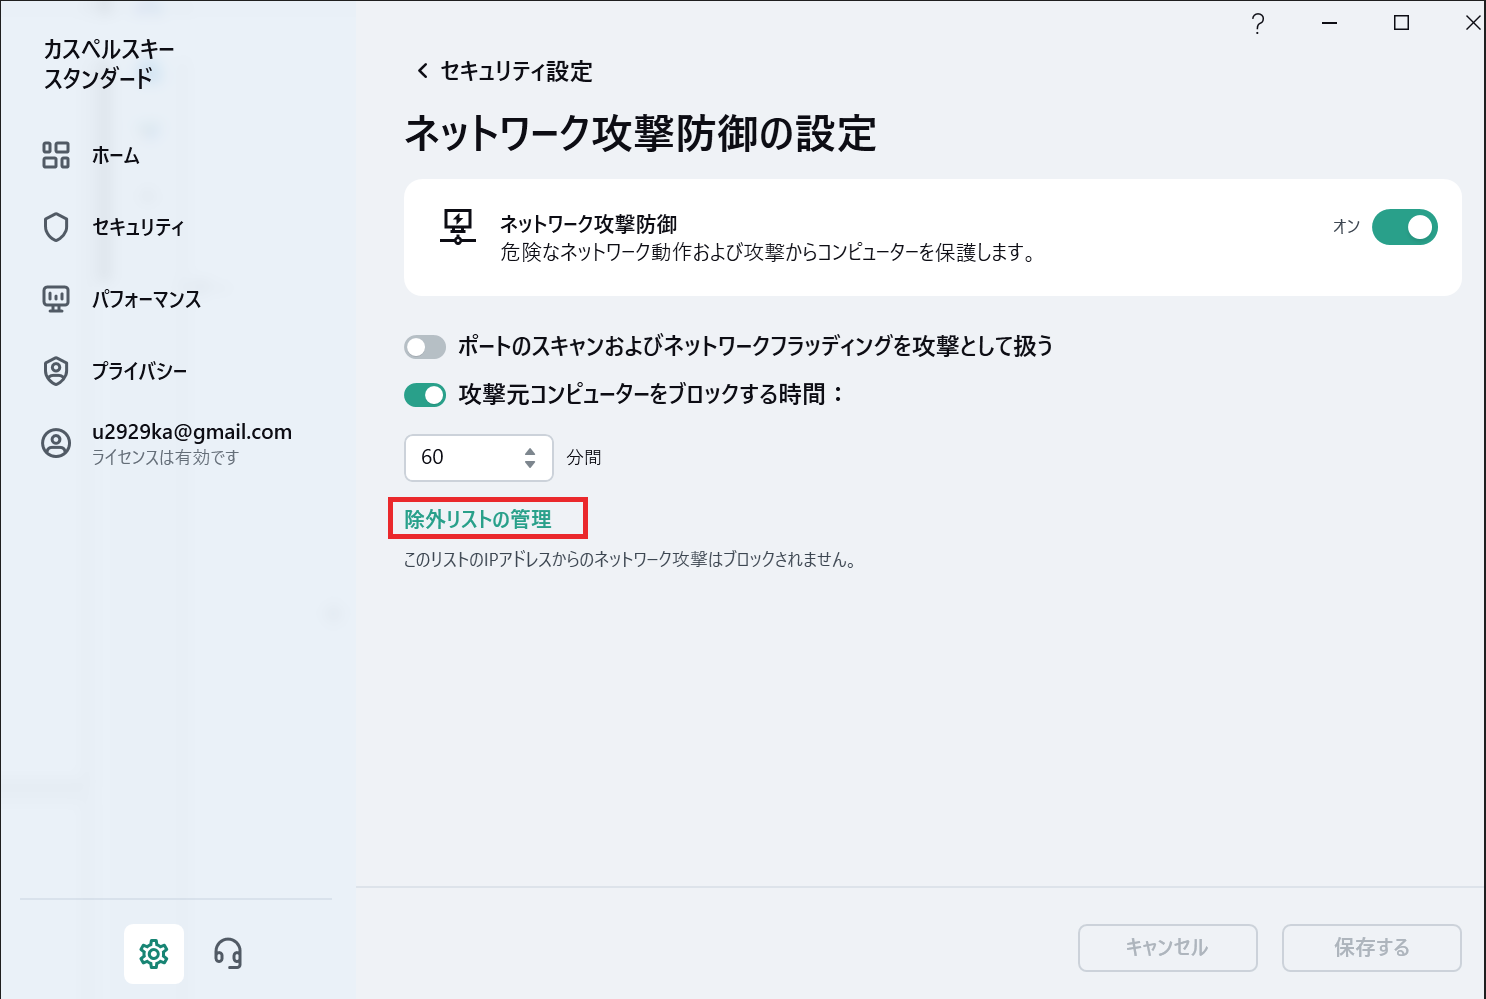Image resolution: width=1486 pixels, height=999 pixels.
Task: Click the 分間 unit label
Action: (584, 458)
